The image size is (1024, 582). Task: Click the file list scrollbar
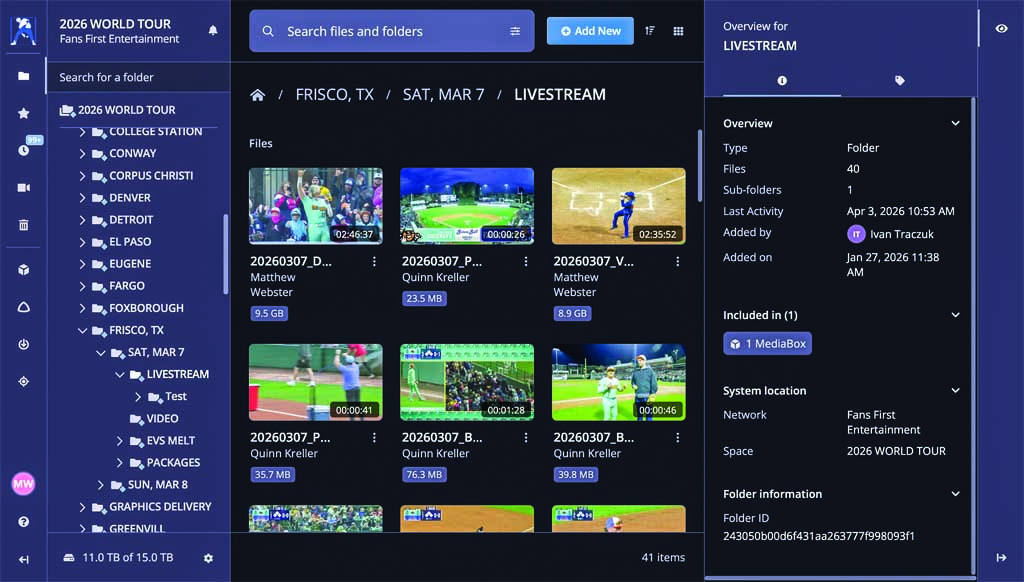click(700, 165)
